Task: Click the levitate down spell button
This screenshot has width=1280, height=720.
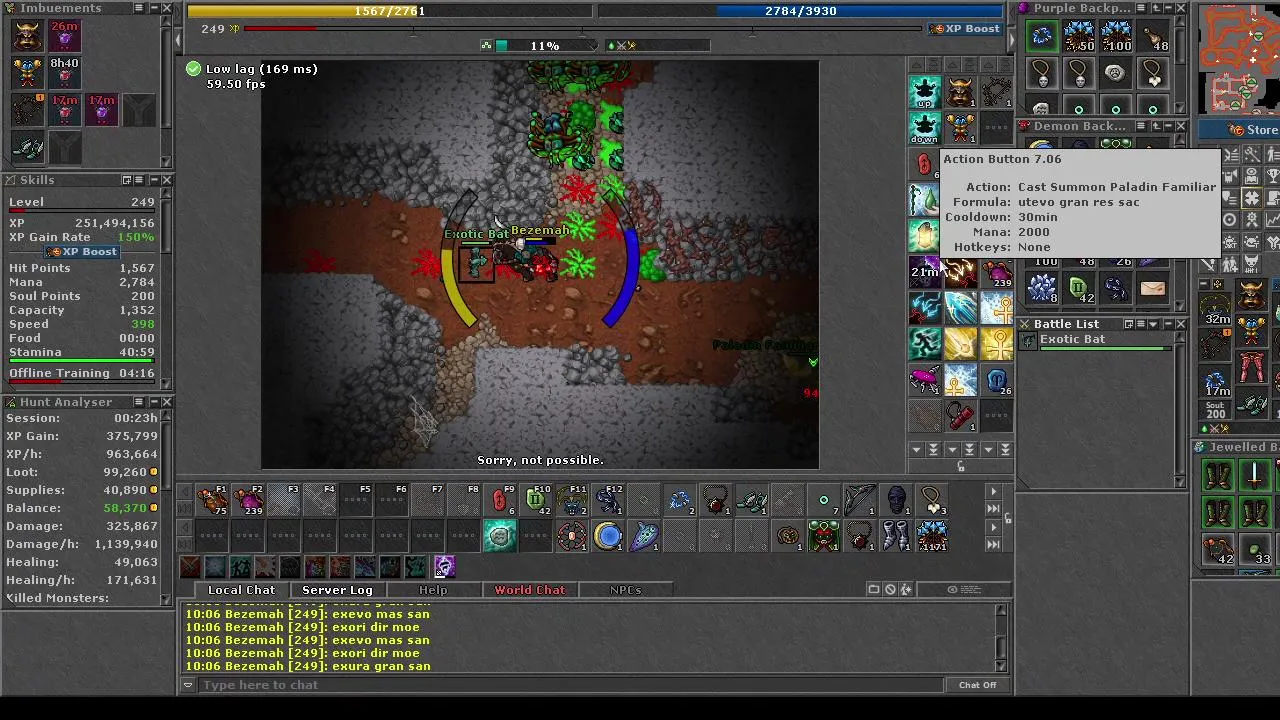Action: (925, 128)
